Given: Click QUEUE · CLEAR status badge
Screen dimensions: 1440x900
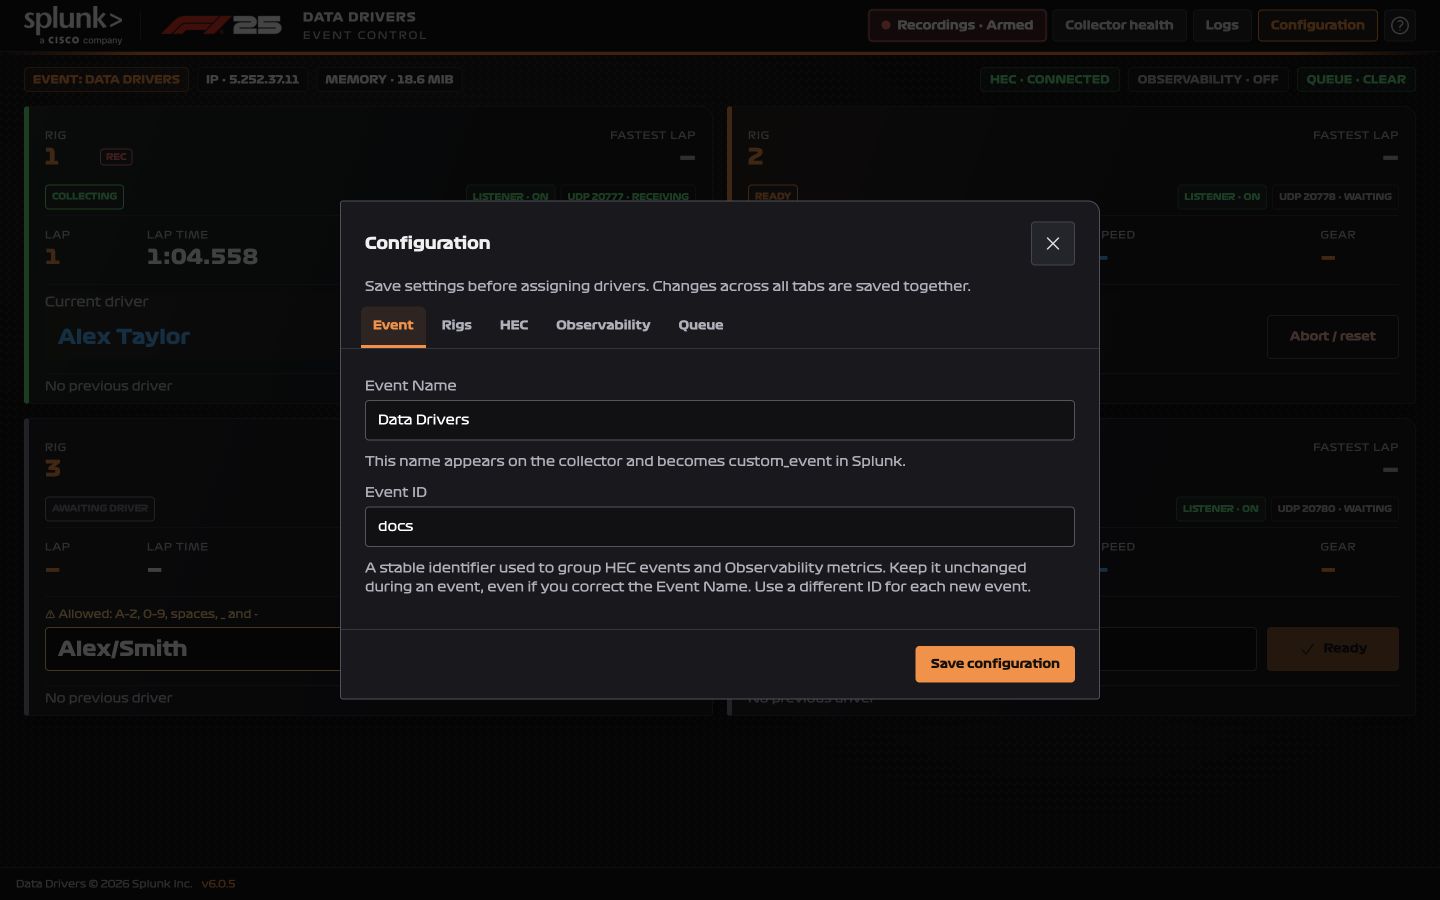Looking at the screenshot, I should [1356, 80].
